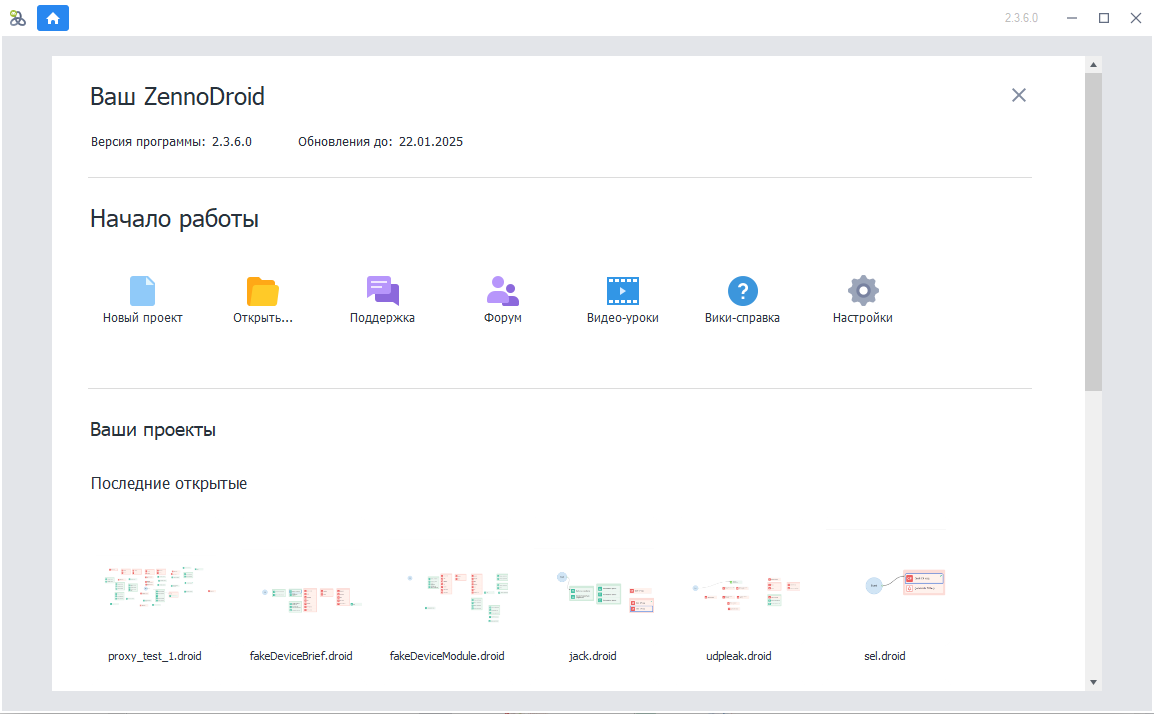The height and width of the screenshot is (714, 1154).
Task: Open Поддержка support chat icon
Action: point(382,291)
